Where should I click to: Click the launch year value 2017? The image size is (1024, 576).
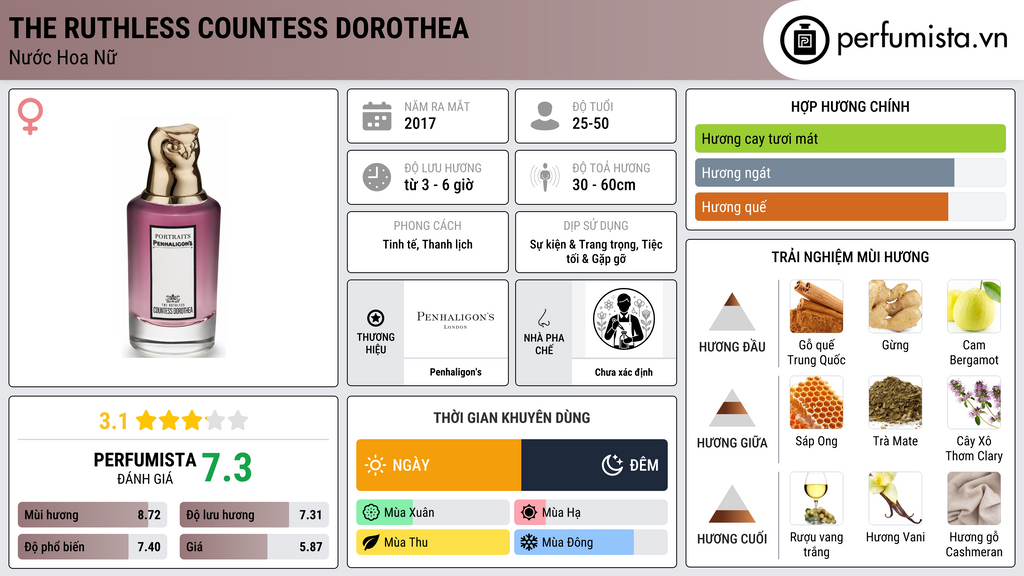click(420, 123)
